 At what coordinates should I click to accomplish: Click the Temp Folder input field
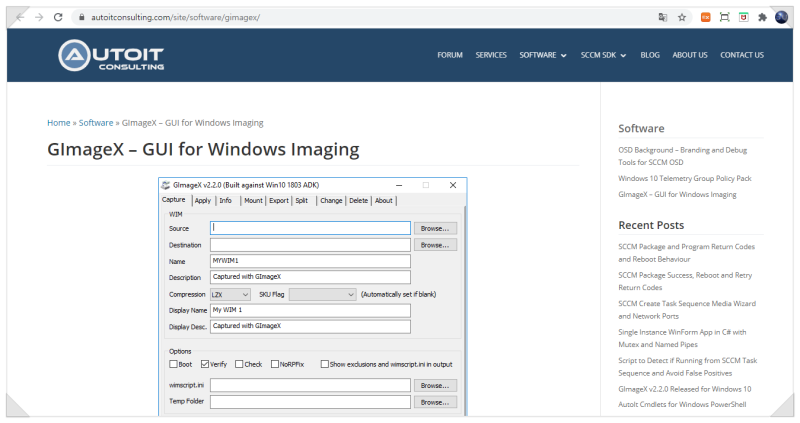[x=310, y=402]
